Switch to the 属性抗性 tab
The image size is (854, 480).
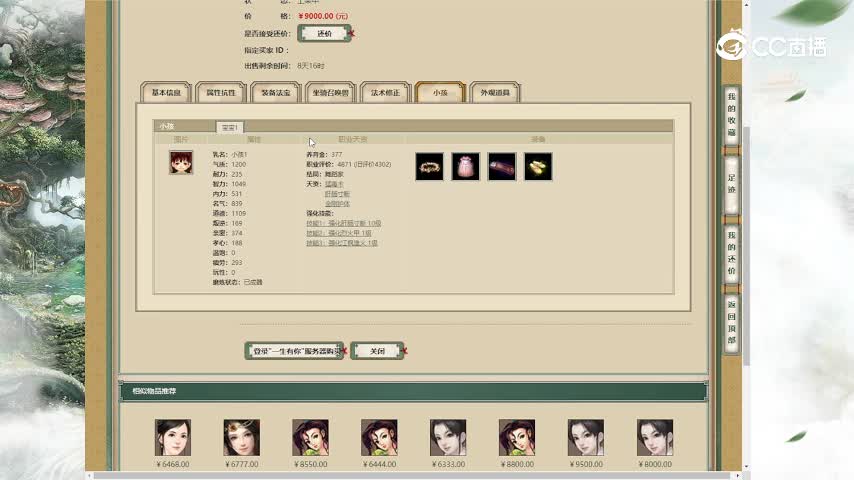pos(221,93)
